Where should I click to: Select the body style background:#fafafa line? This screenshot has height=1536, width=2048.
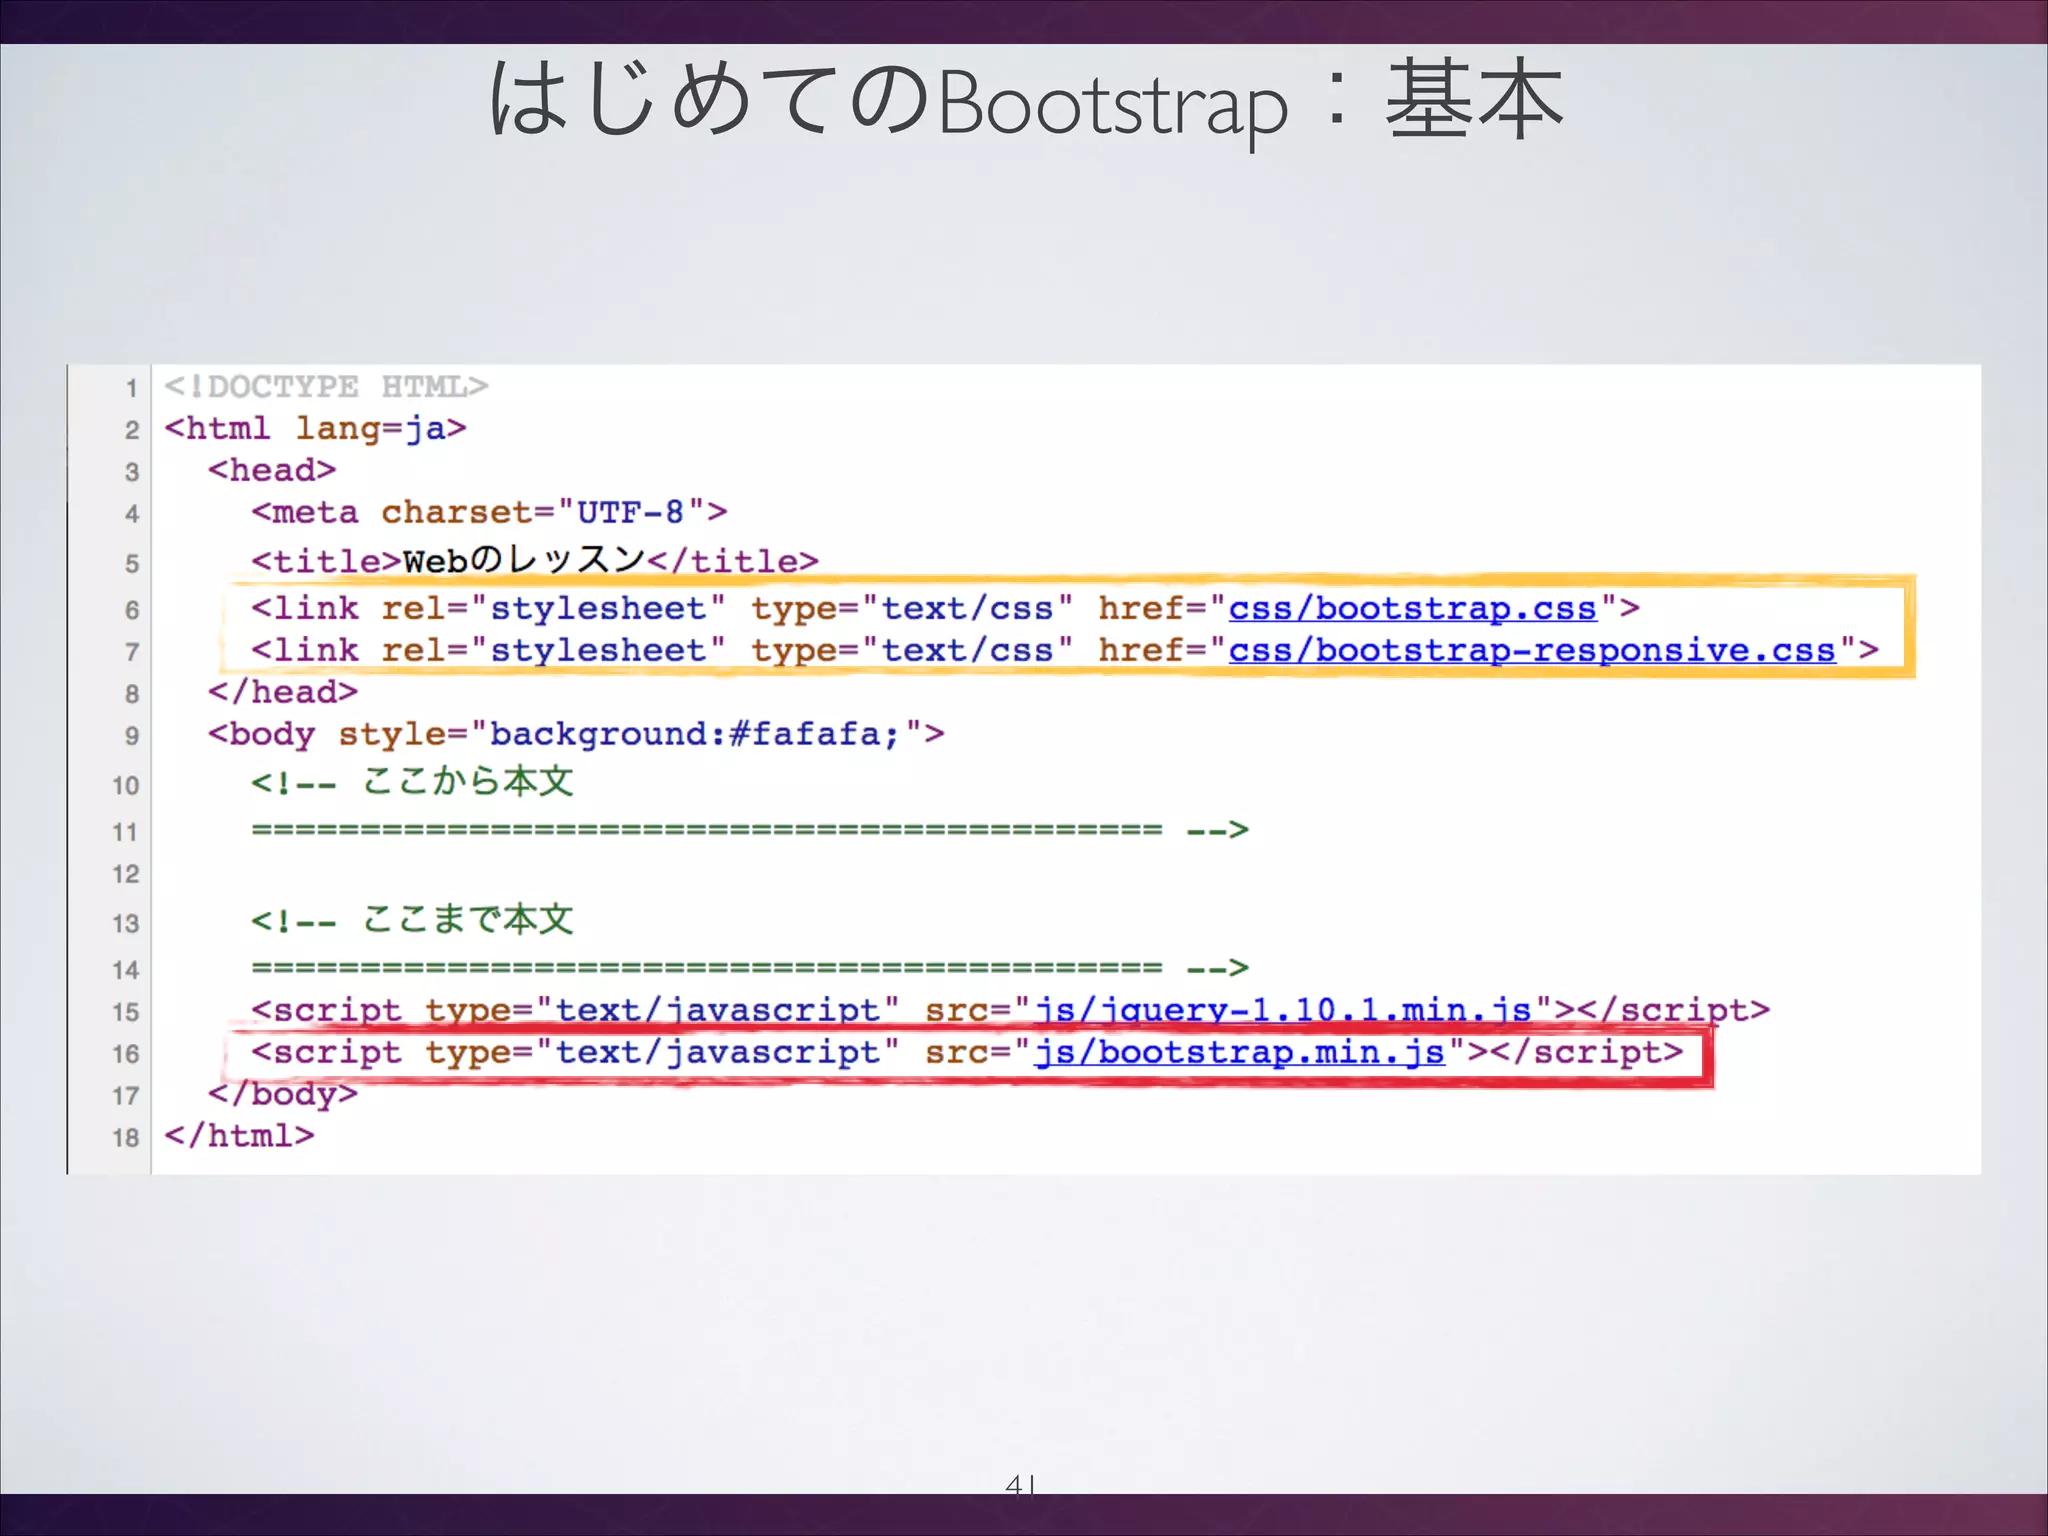576,734
